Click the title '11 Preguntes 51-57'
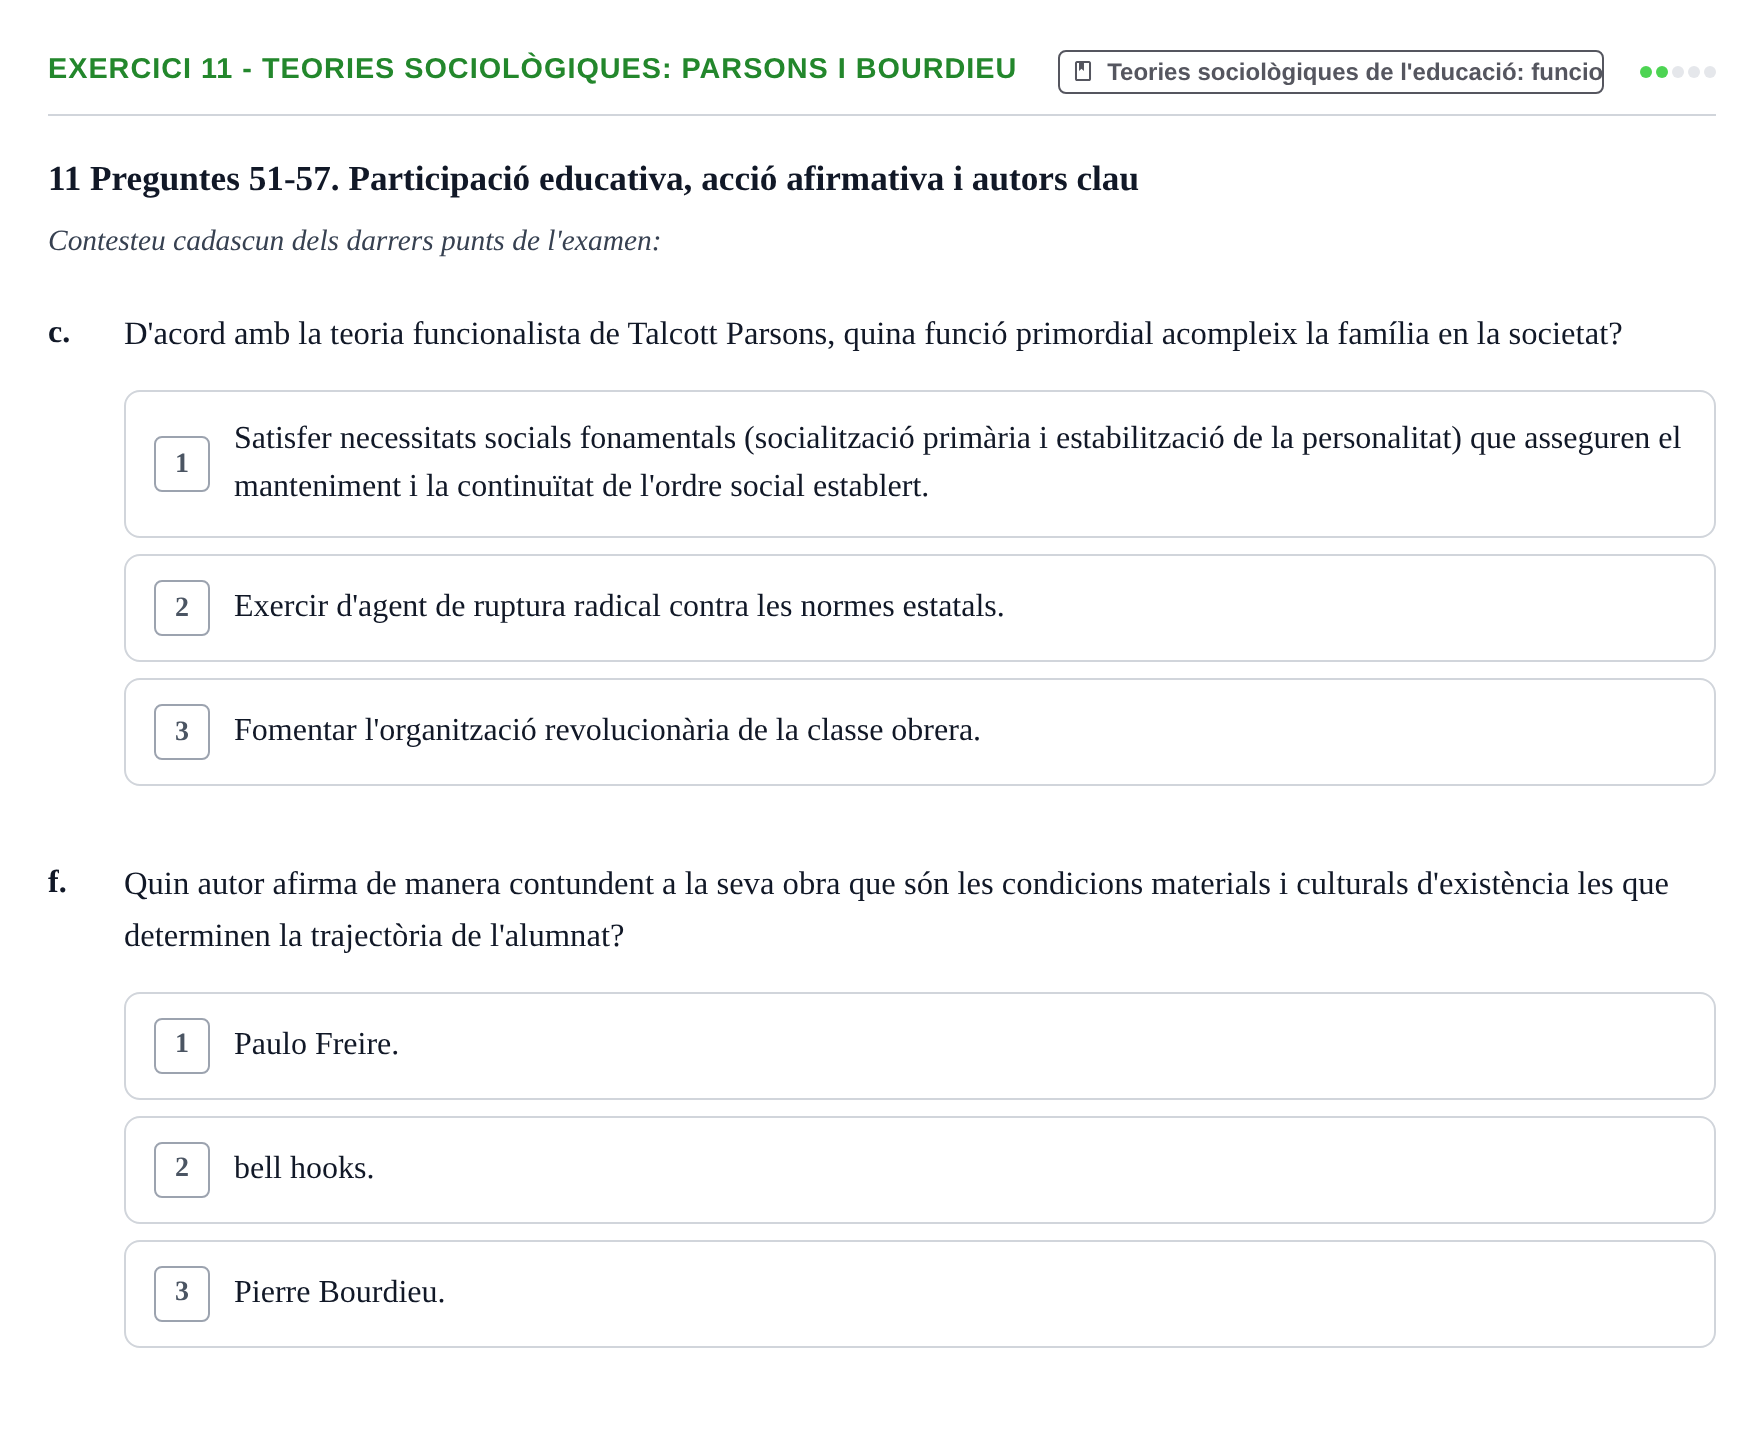Screen dimensions: 1764x1440 593,179
